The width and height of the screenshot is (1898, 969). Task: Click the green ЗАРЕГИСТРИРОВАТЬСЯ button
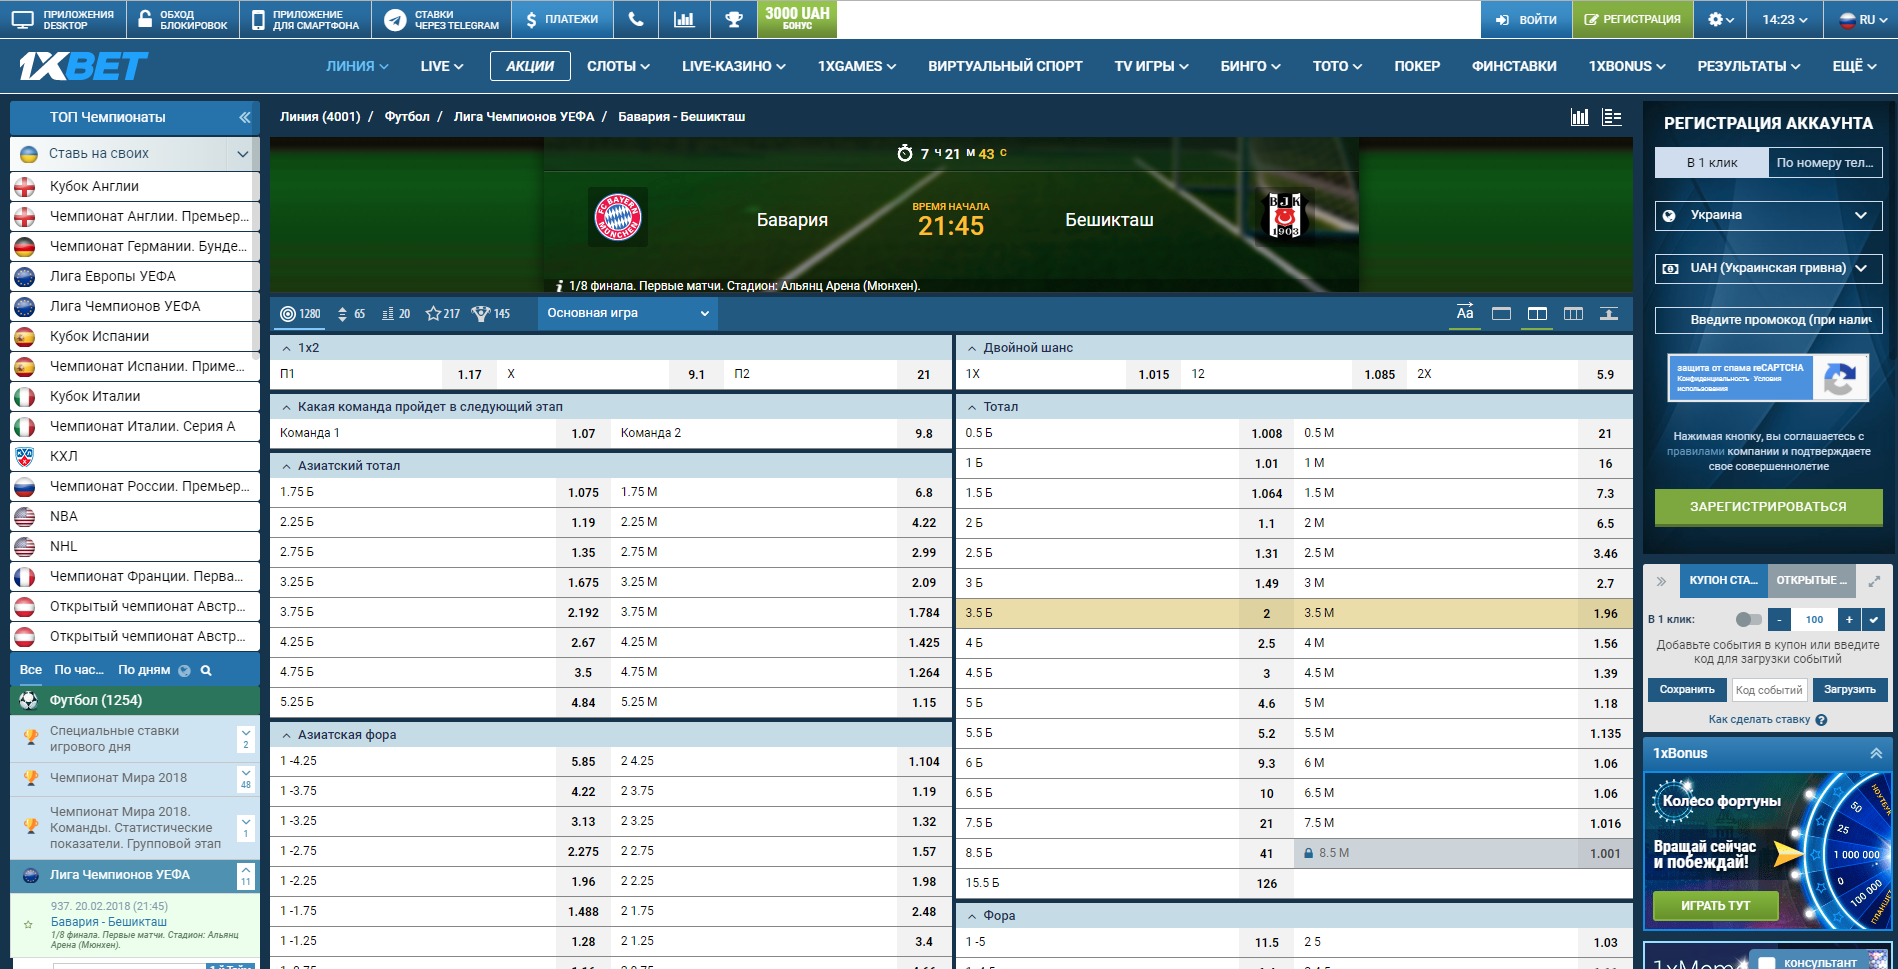click(1768, 507)
